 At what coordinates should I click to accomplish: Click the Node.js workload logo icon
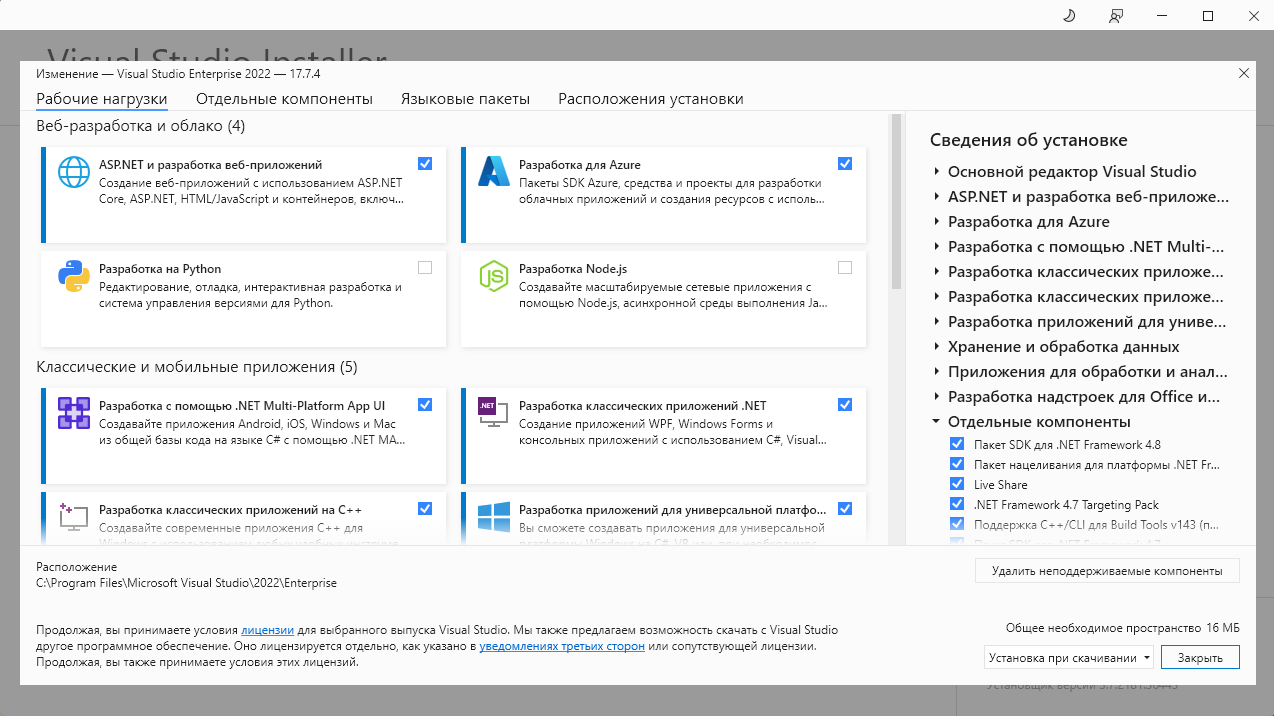pyautogui.click(x=494, y=276)
